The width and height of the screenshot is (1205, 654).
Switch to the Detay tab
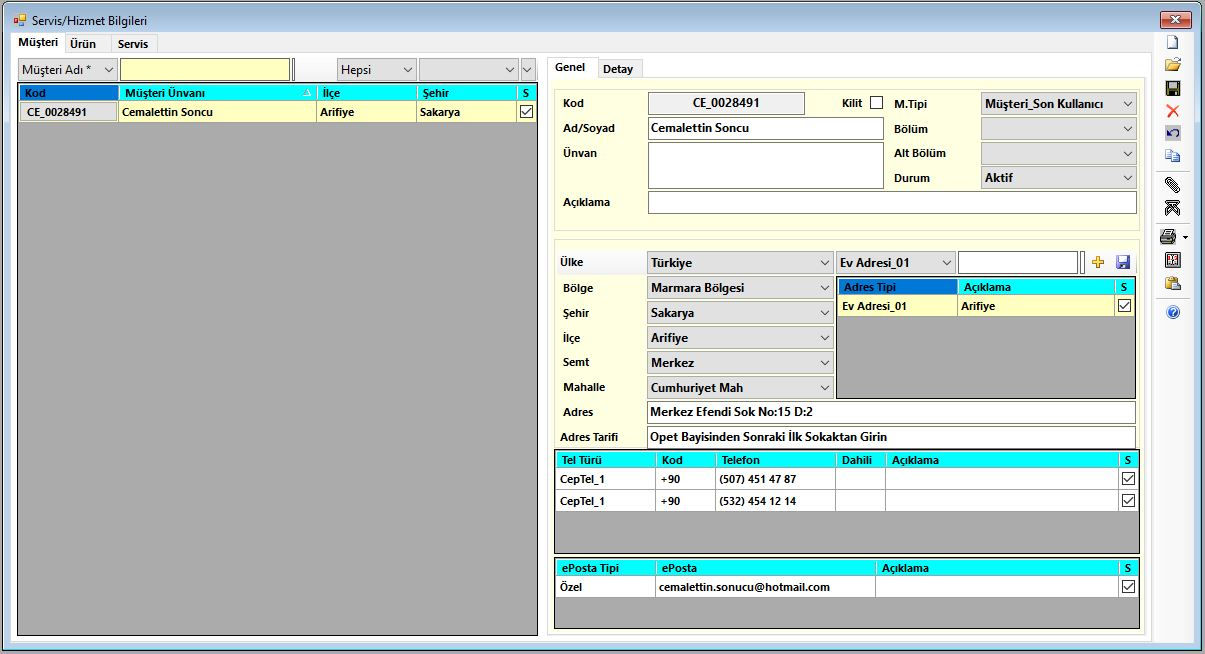[618, 69]
